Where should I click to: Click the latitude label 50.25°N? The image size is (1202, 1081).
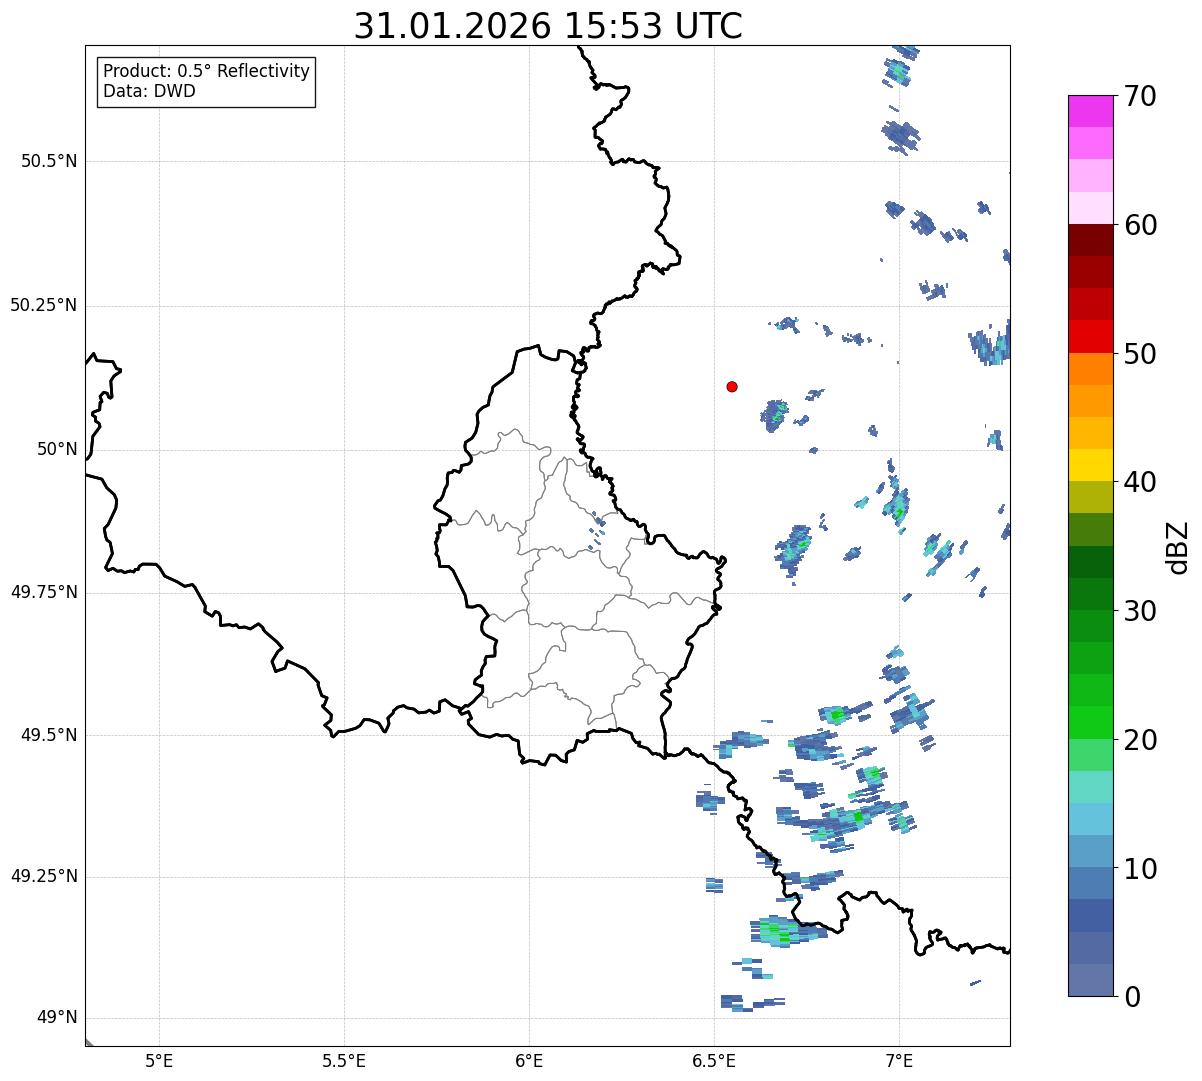pos(43,305)
